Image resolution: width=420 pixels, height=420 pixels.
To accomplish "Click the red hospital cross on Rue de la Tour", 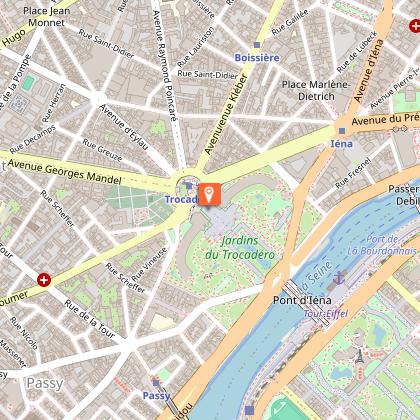I will (44, 280).
